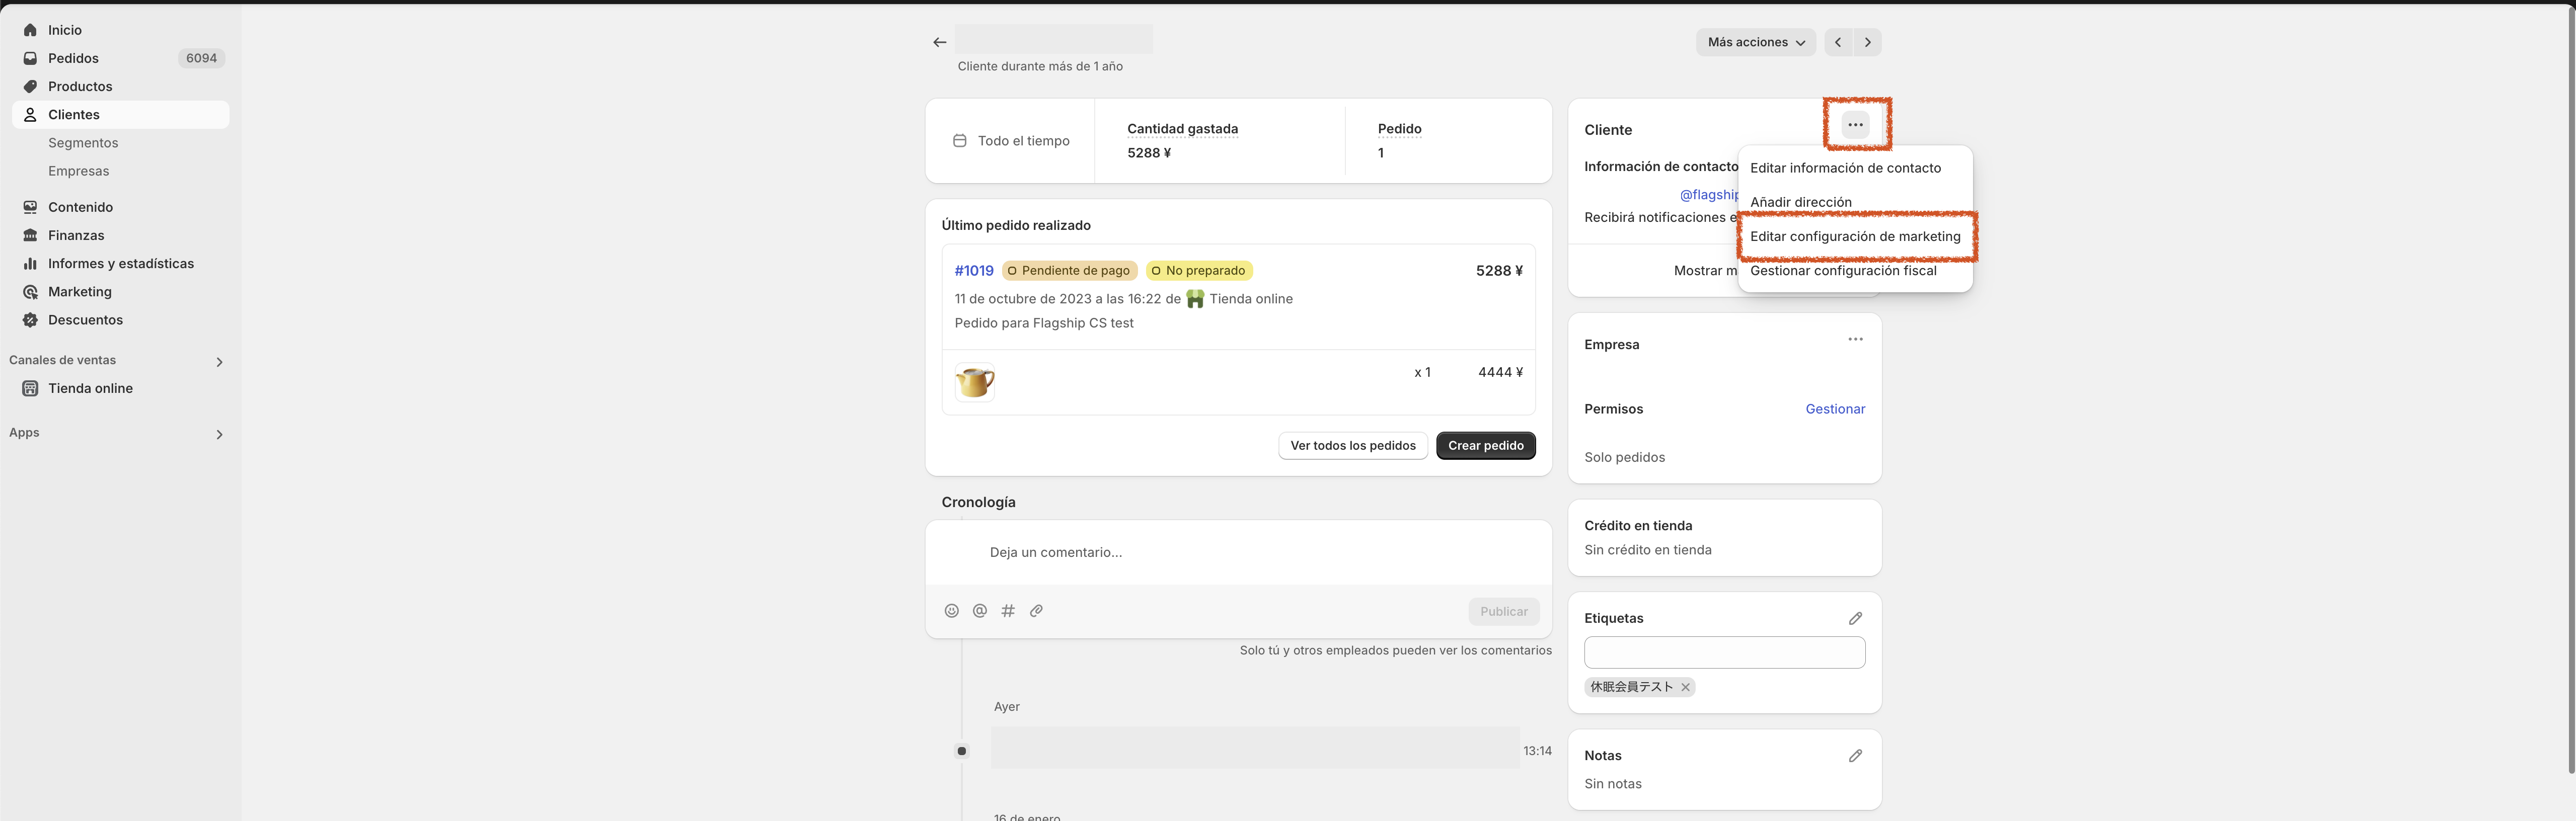Viewport: 2576px width, 821px height.
Task: Insert an emoji in the comment
Action: pyautogui.click(x=952, y=611)
